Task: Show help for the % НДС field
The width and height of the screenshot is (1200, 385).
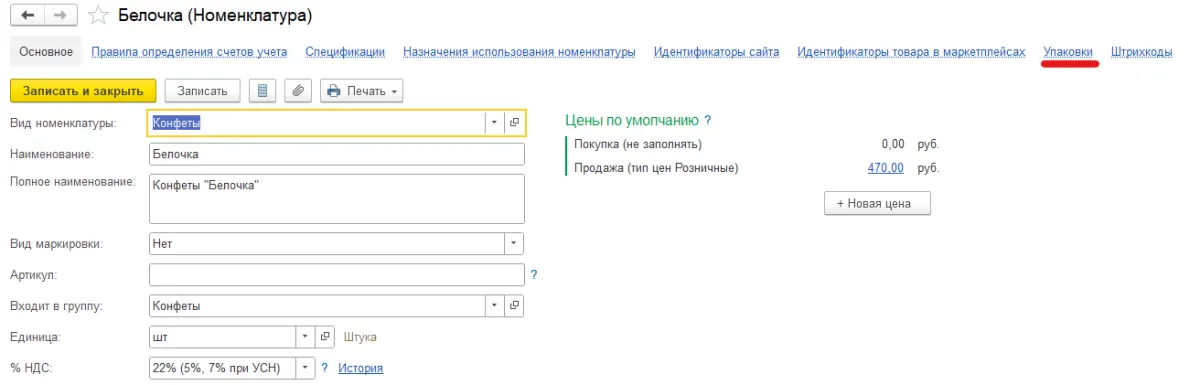Action: pos(324,368)
